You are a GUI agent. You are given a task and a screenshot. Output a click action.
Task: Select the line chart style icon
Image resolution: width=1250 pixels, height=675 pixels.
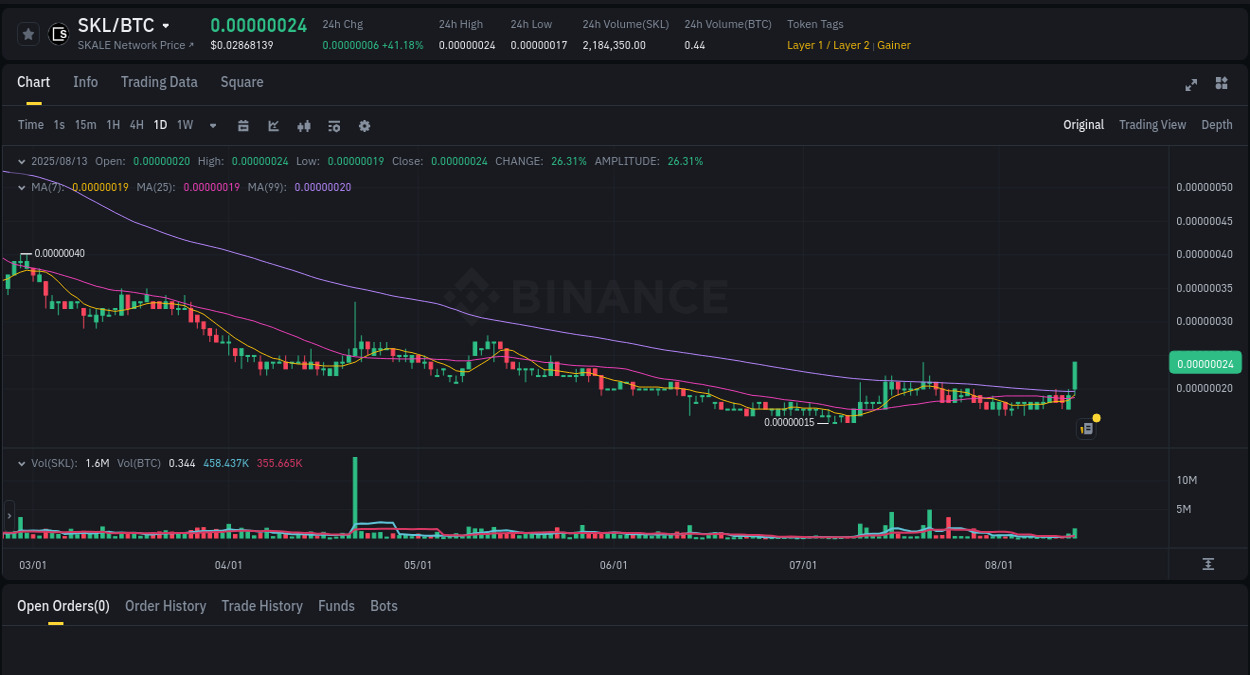click(x=273, y=125)
